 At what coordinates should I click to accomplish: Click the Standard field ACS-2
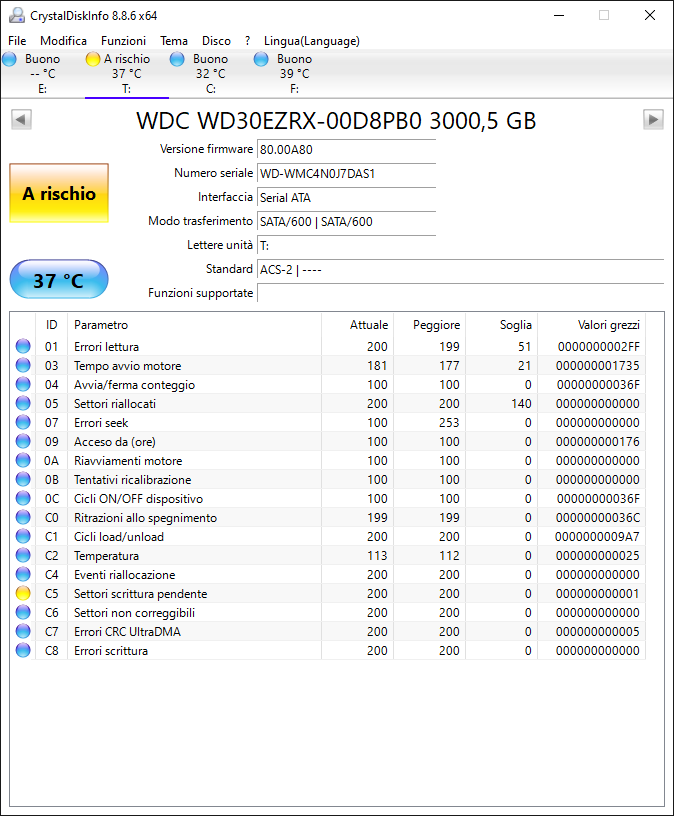461,270
